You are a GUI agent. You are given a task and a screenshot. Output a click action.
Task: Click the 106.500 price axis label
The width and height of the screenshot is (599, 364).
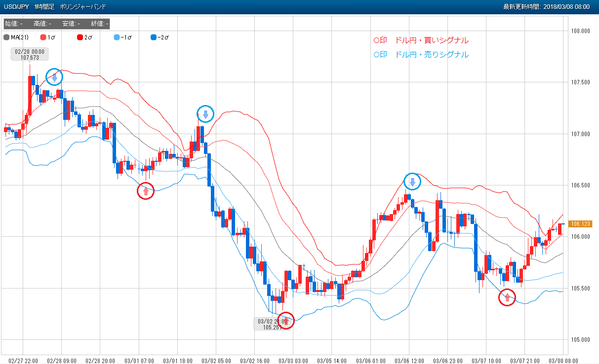(x=580, y=185)
